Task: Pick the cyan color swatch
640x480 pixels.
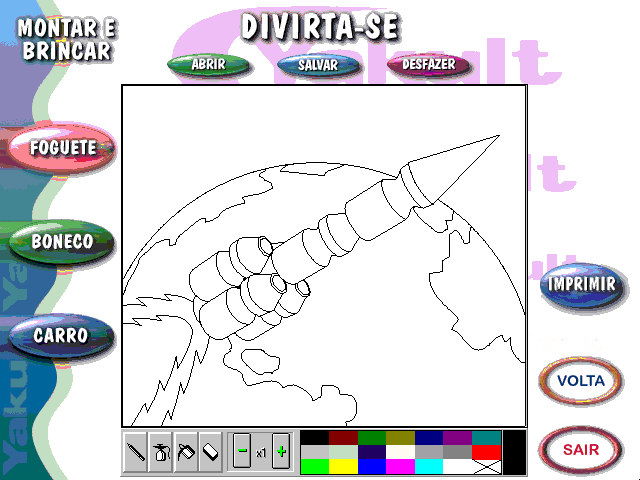Action: click(x=429, y=467)
